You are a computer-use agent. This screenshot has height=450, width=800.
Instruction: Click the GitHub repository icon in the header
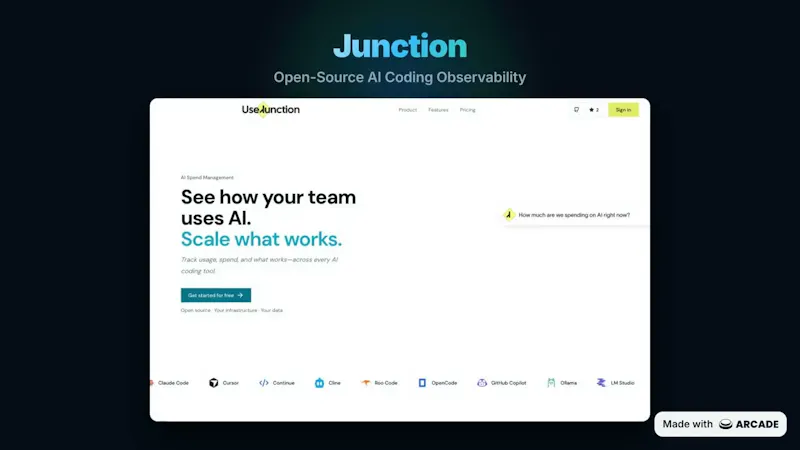(577, 110)
